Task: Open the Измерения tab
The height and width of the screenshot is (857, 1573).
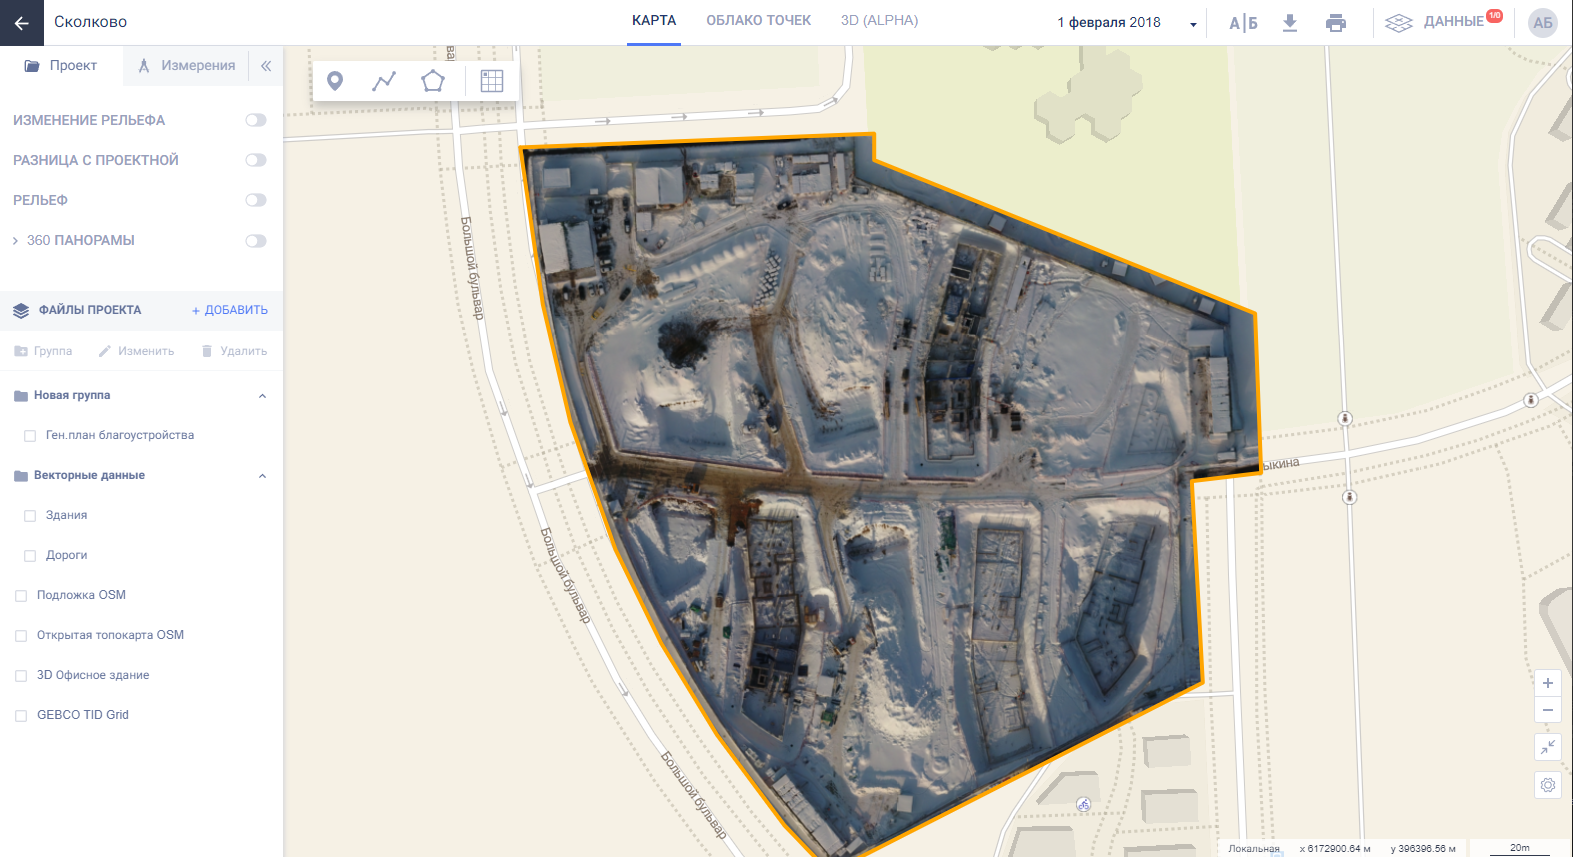Action: pyautogui.click(x=187, y=66)
